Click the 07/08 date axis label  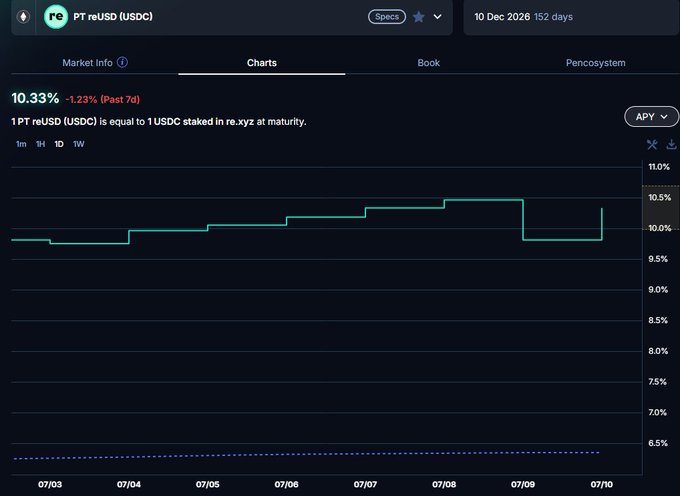[x=444, y=484]
